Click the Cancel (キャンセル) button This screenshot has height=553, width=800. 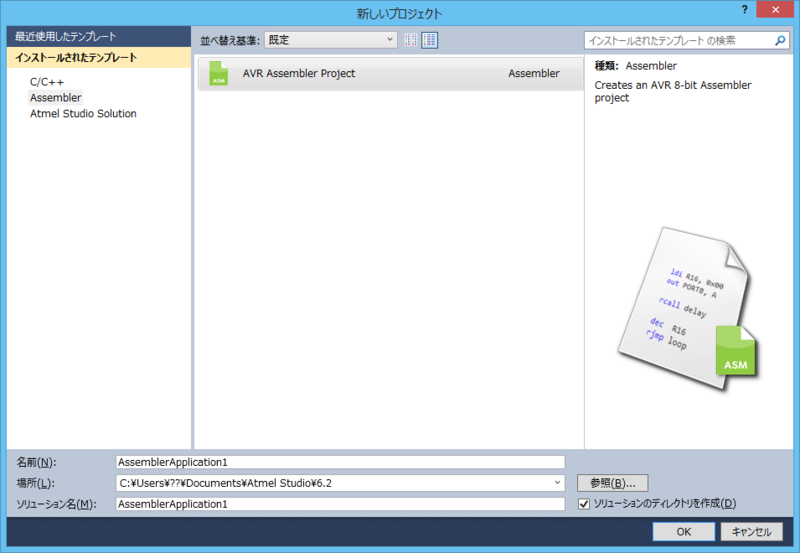click(752, 532)
